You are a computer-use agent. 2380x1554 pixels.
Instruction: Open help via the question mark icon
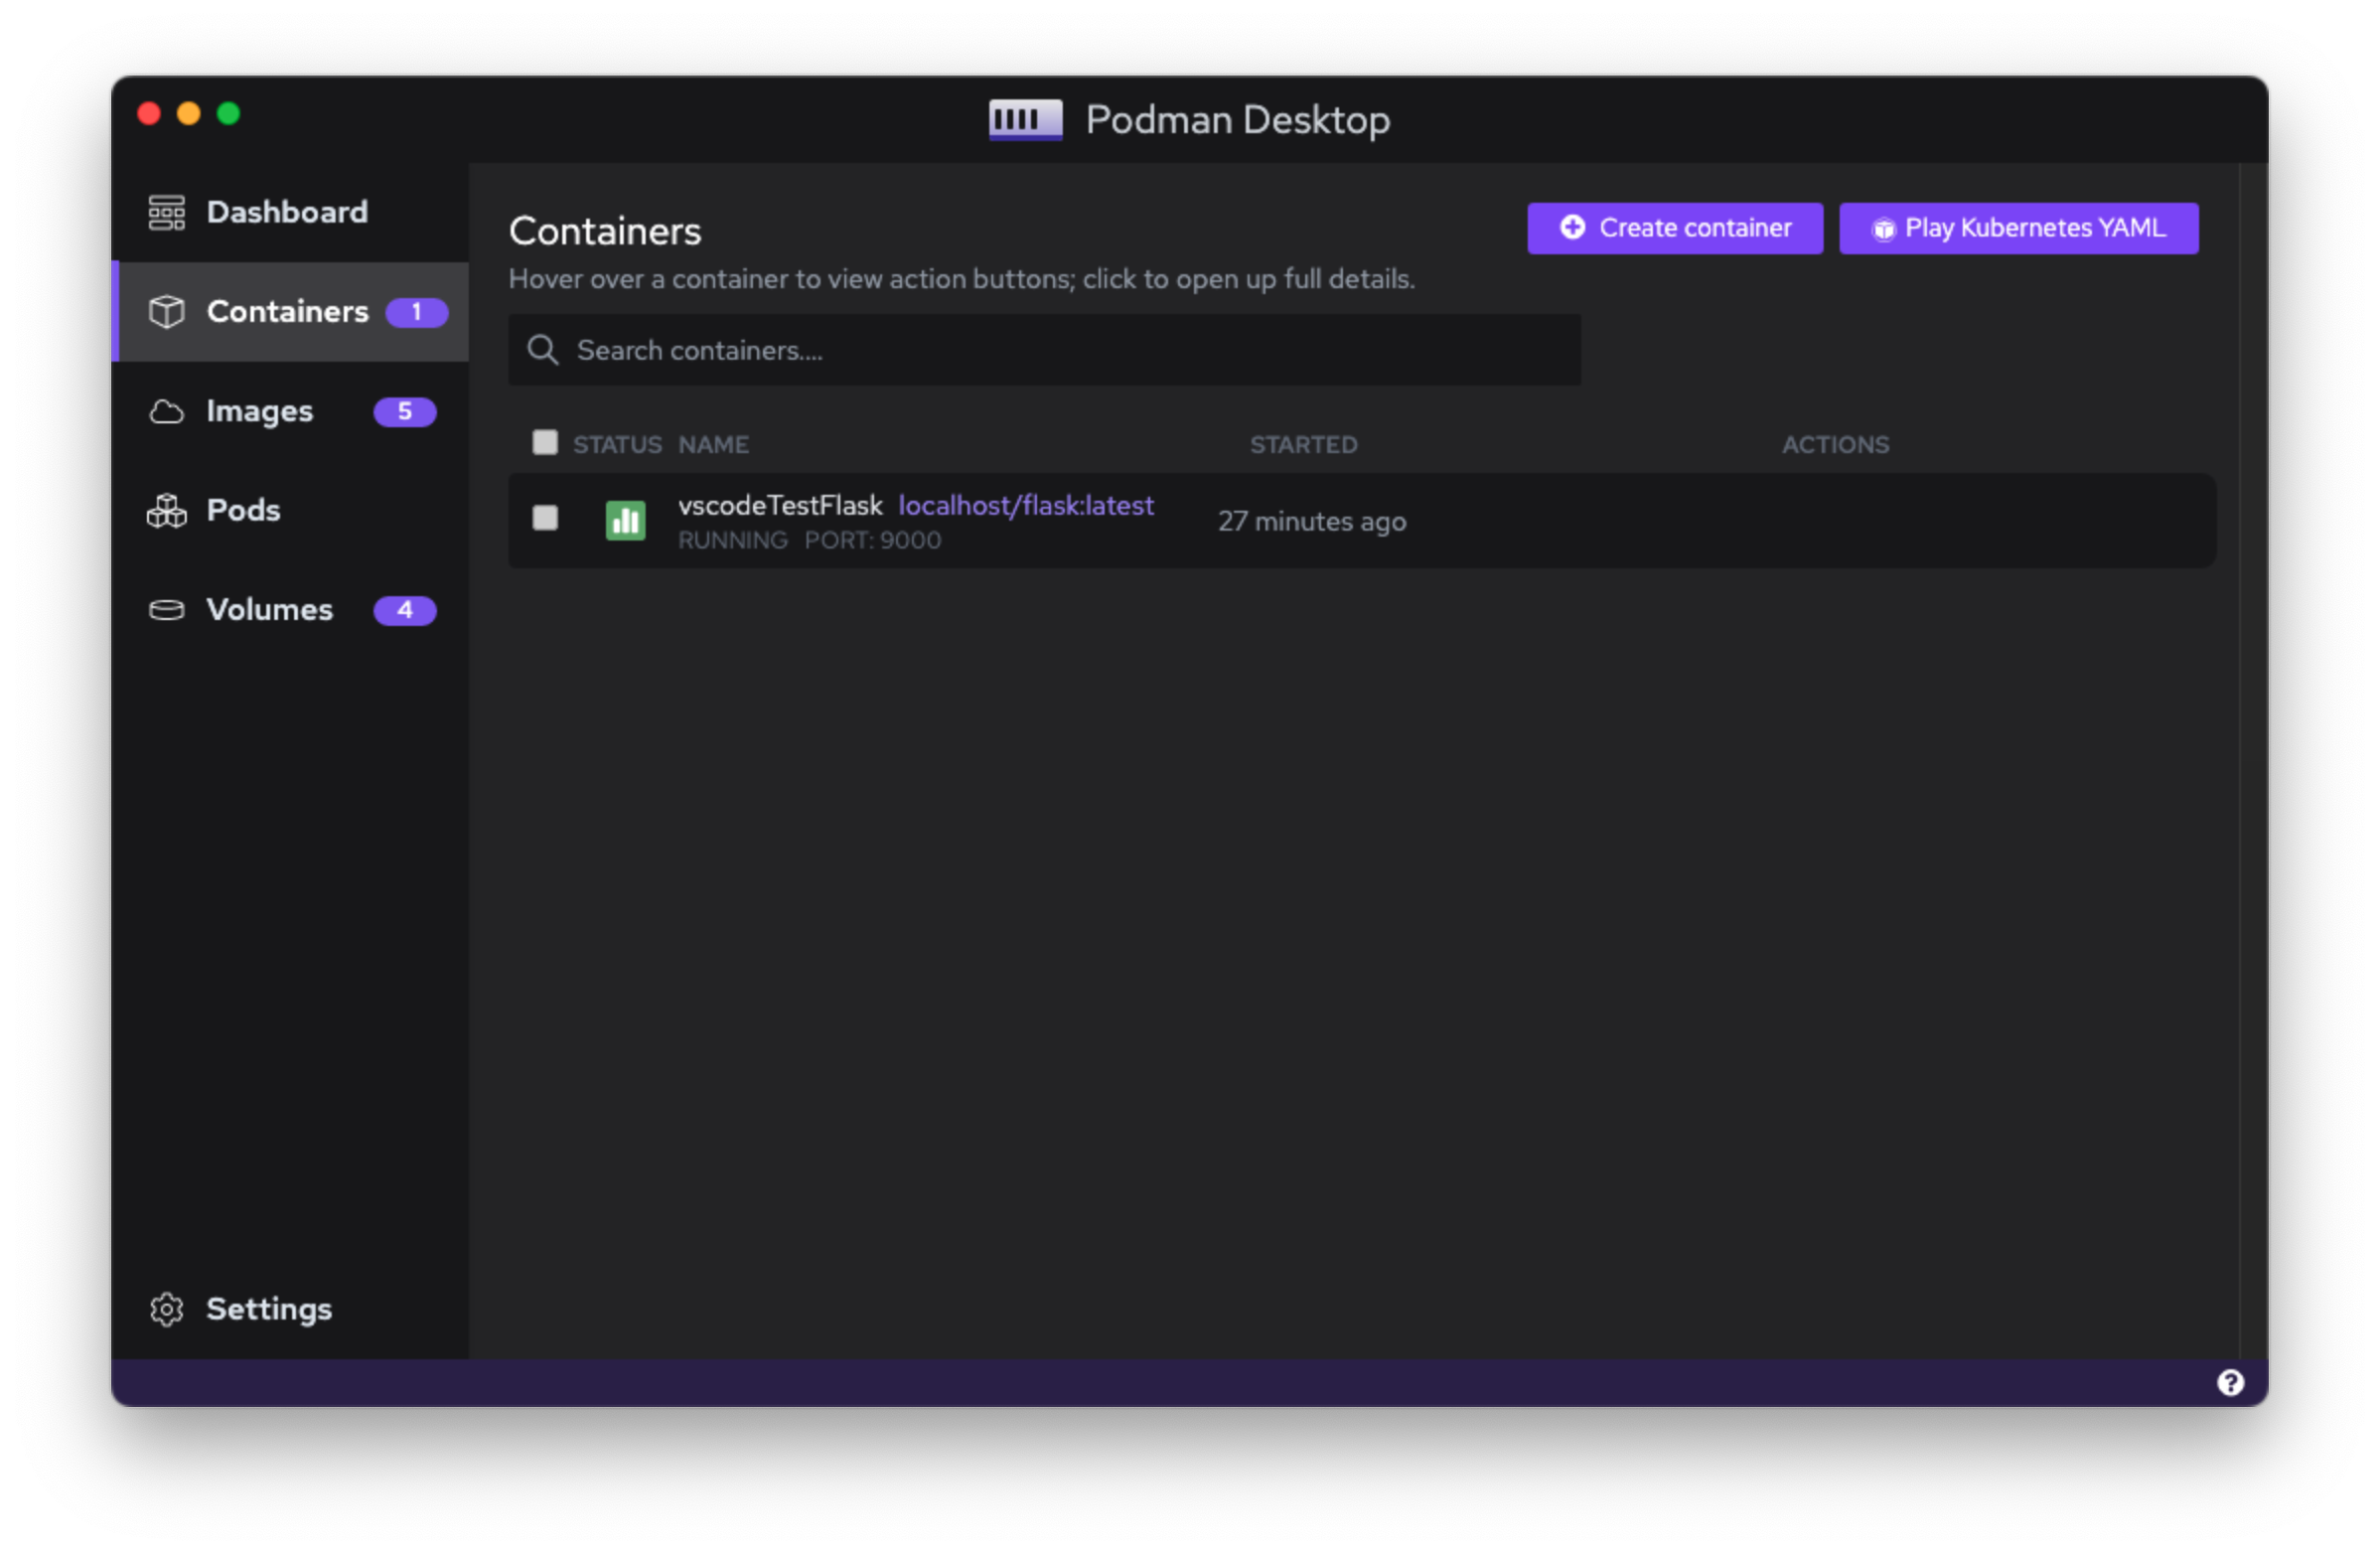(x=2230, y=1382)
